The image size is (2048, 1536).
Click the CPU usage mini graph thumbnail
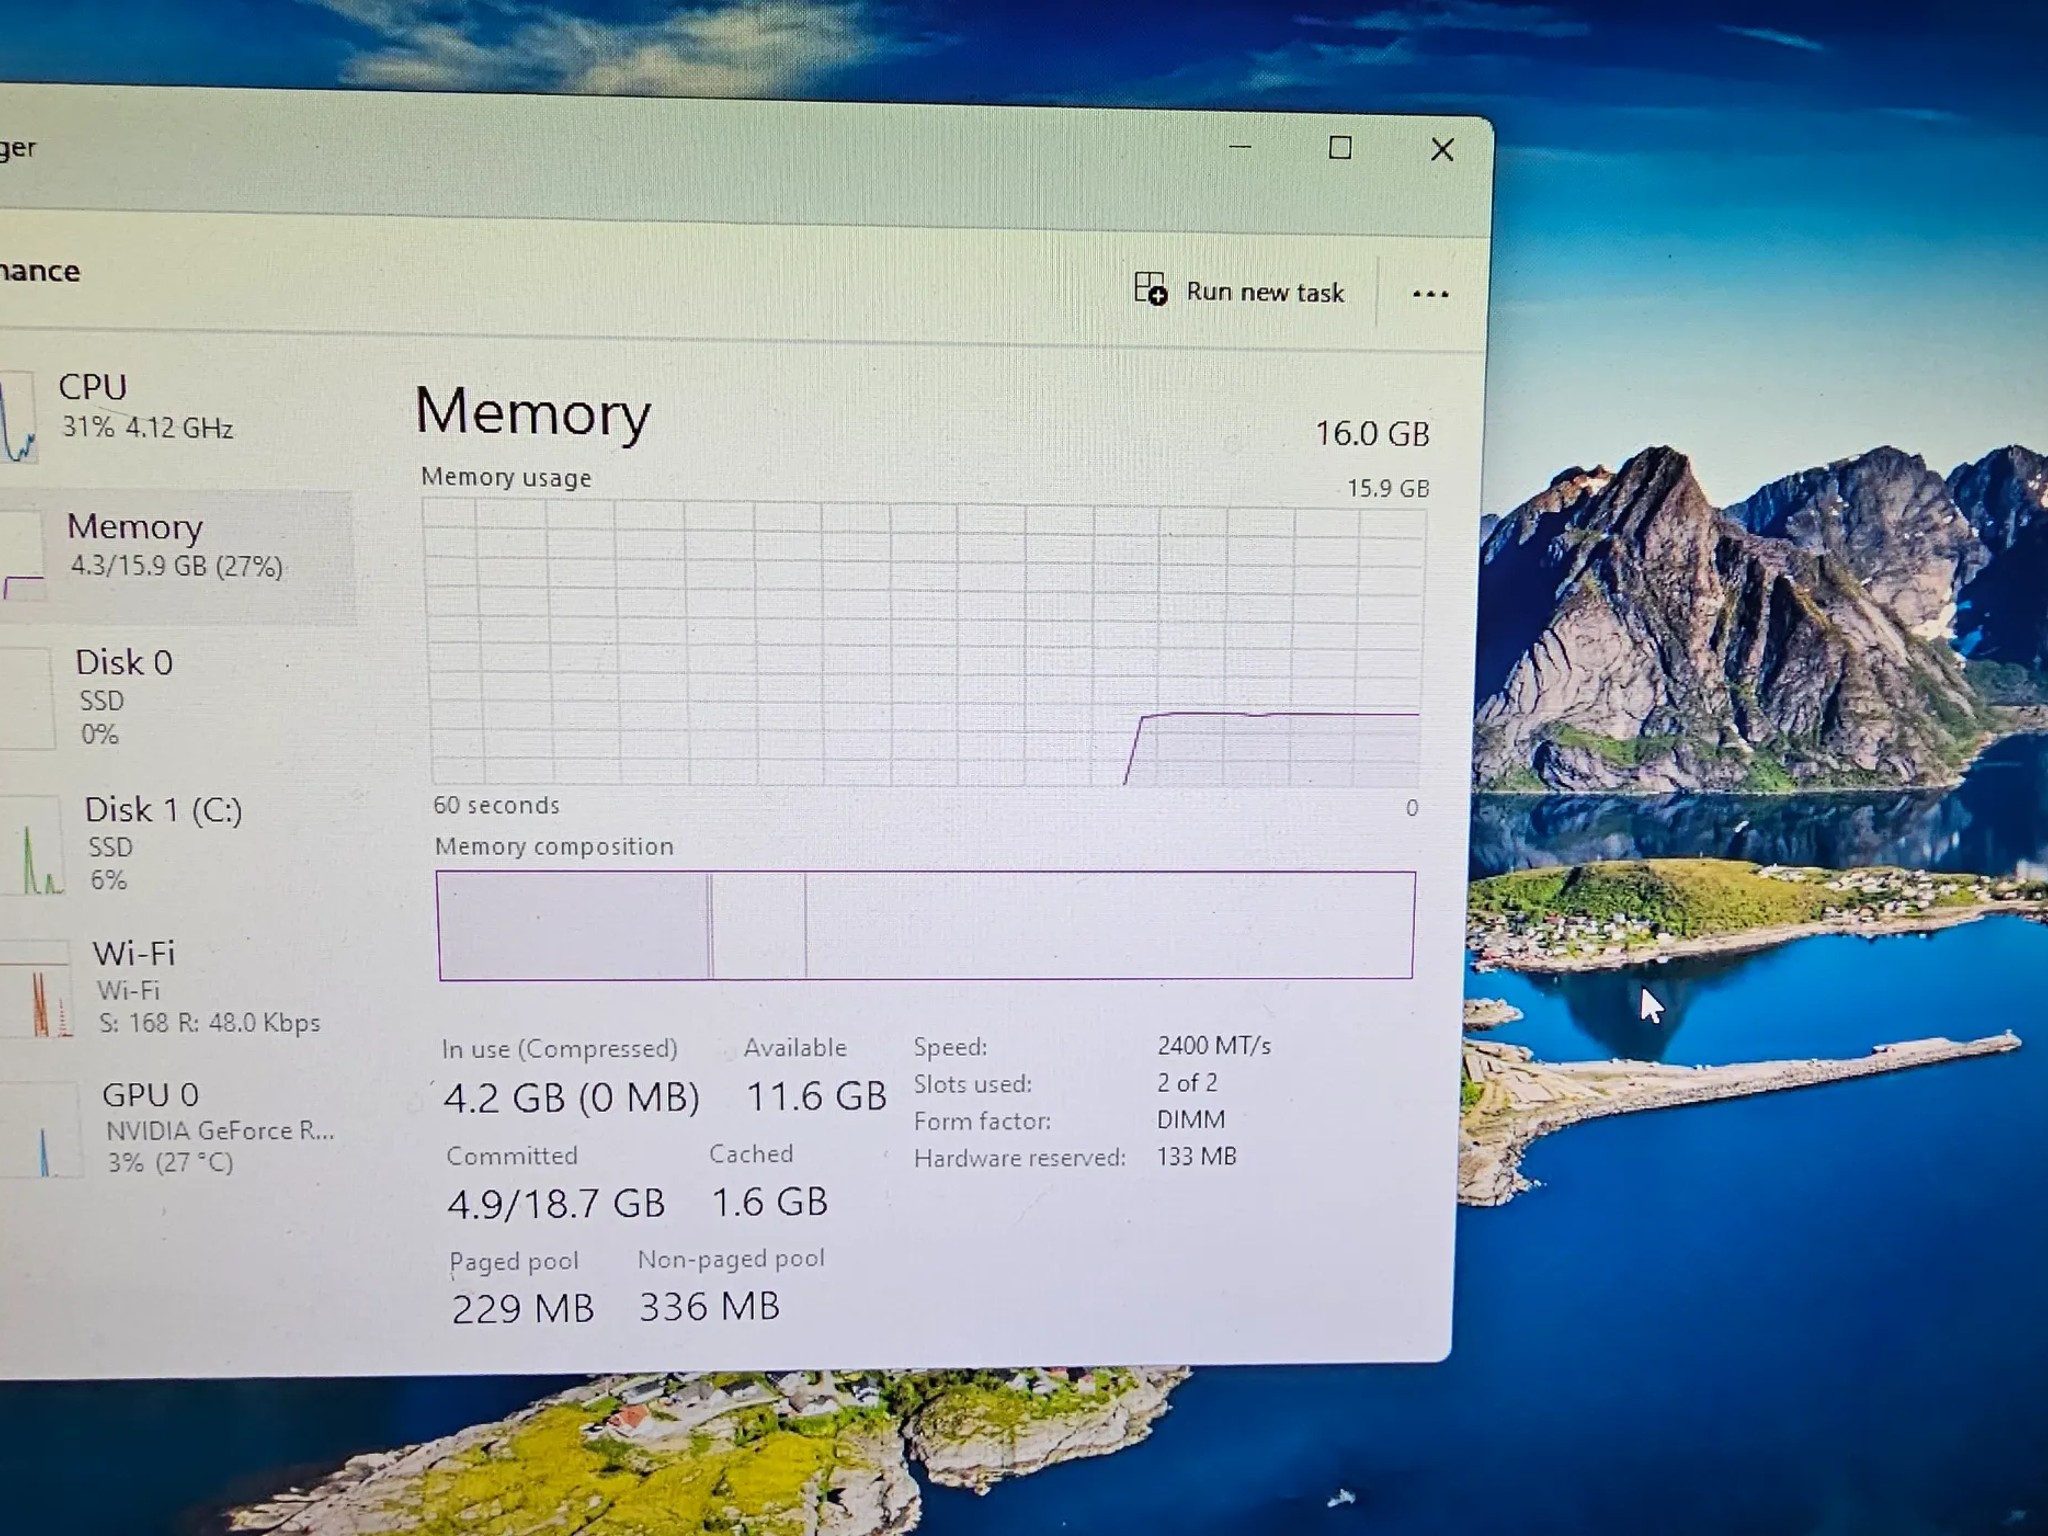click(x=18, y=416)
